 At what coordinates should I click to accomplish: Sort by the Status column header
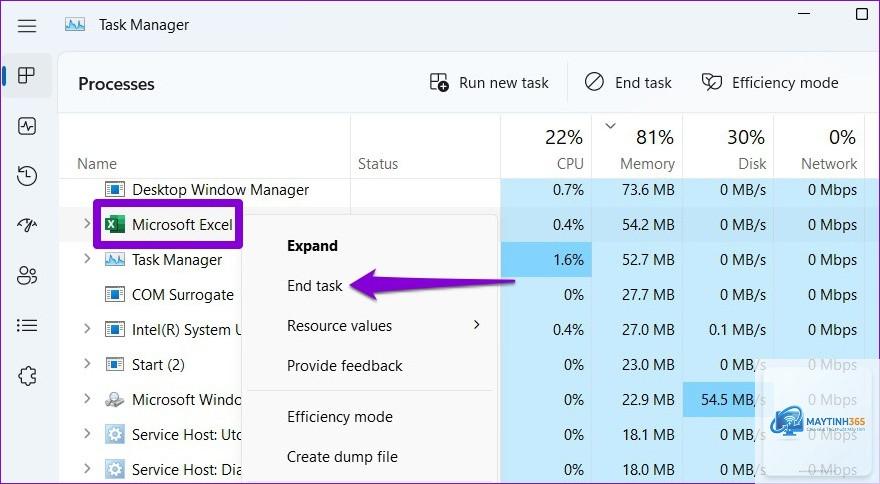pyautogui.click(x=378, y=163)
